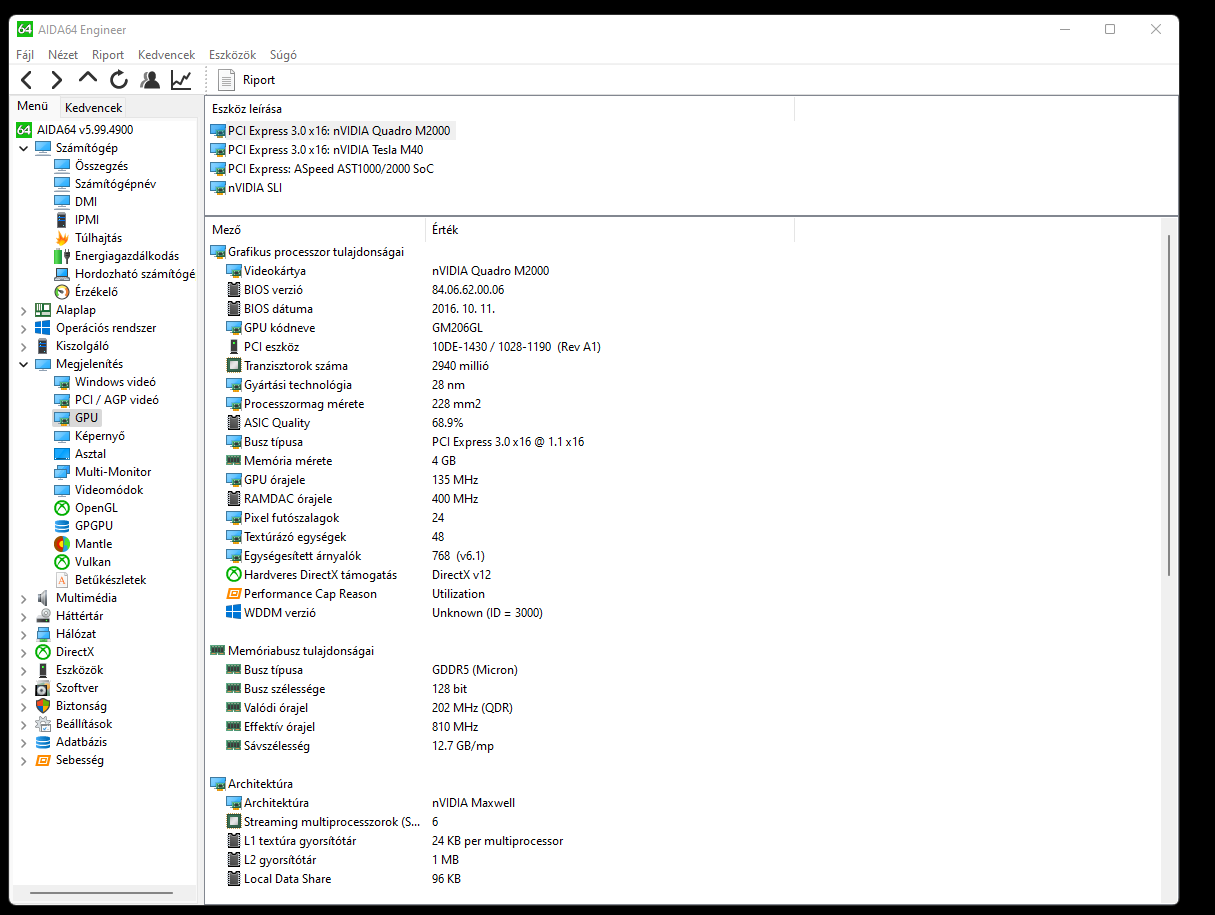
Task: Click the Riport document icon in the toolbar
Action: point(226,80)
